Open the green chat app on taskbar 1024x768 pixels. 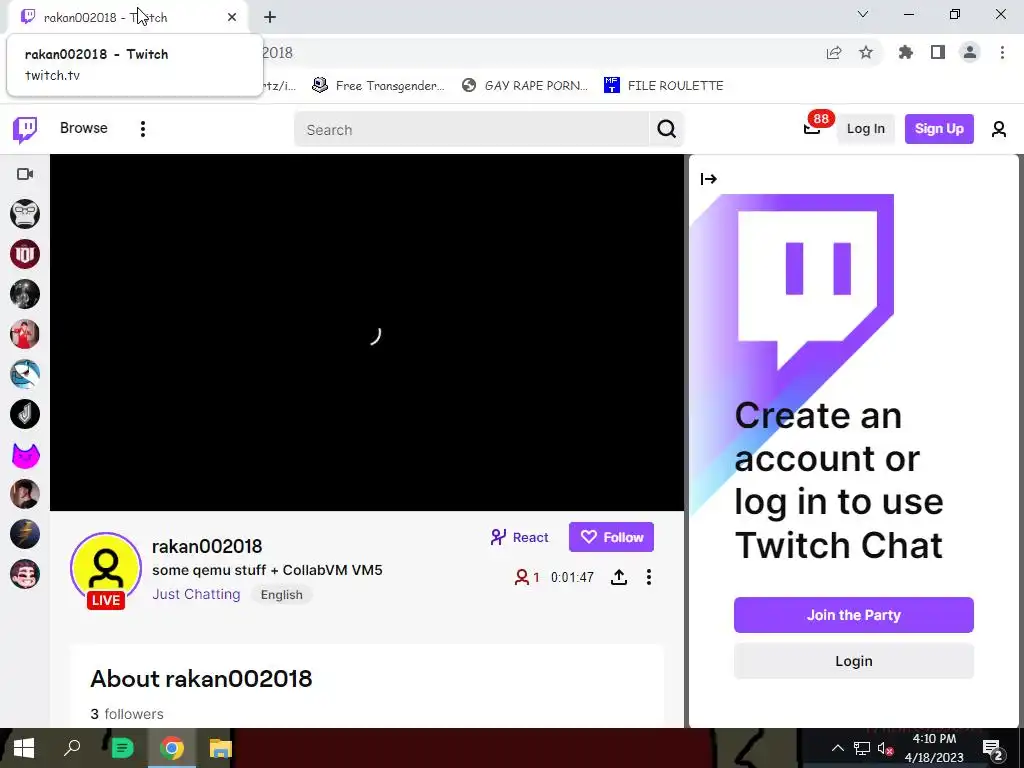(122, 748)
